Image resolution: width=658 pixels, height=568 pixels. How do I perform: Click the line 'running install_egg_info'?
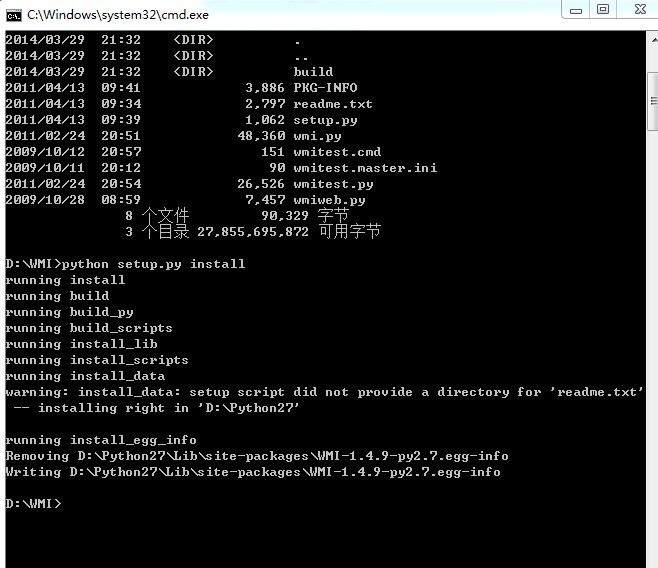[101, 440]
